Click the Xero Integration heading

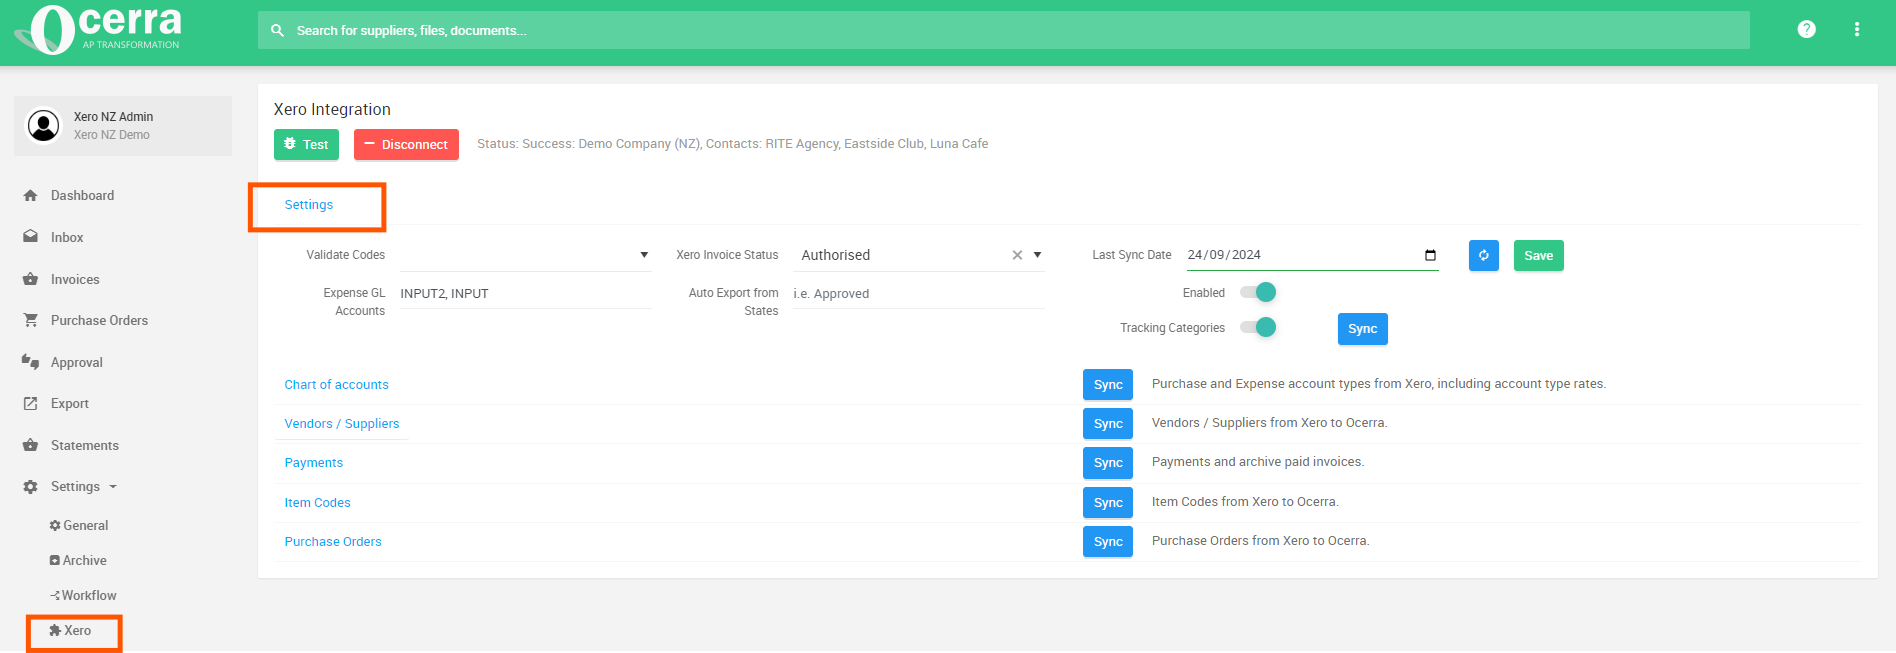[x=332, y=110]
